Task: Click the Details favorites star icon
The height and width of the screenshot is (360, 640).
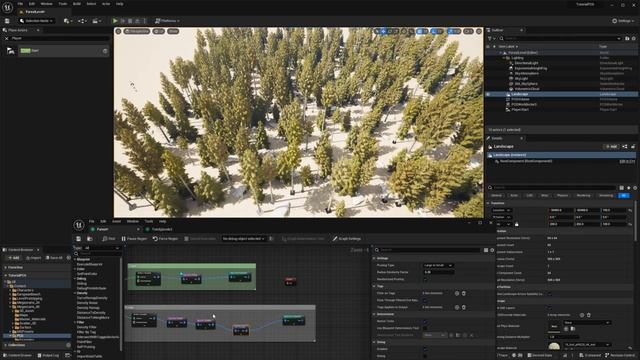Action: coord(629,188)
